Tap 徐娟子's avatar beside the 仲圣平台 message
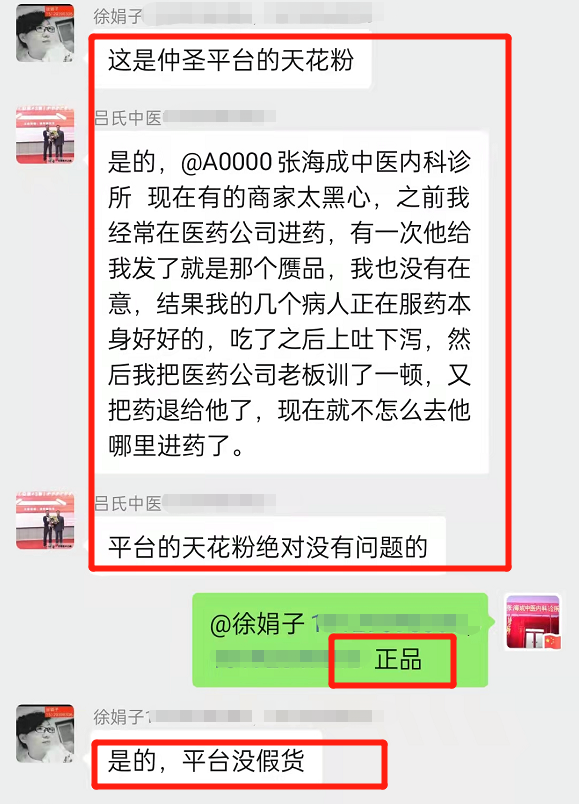Image resolution: width=579 pixels, height=804 pixels. 45,33
